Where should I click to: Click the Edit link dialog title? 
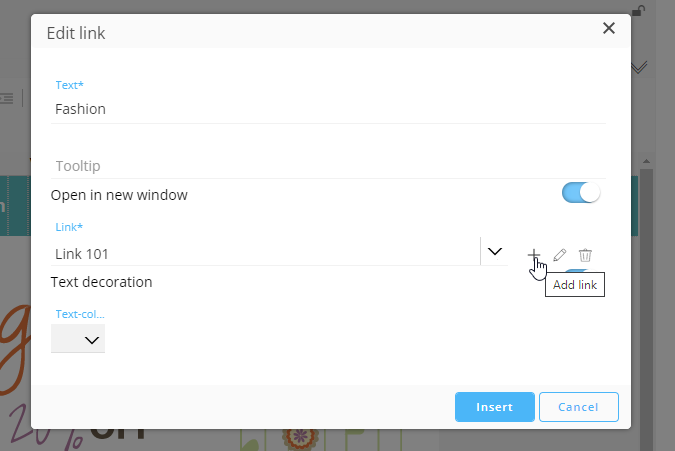point(76,33)
